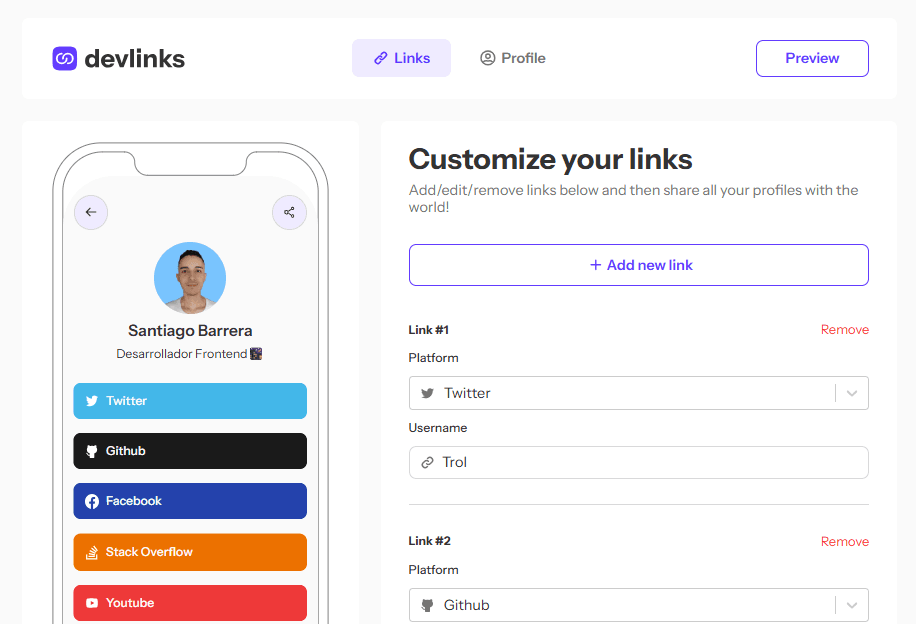Click the devlinks logo icon
The image size is (916, 624).
point(65,58)
